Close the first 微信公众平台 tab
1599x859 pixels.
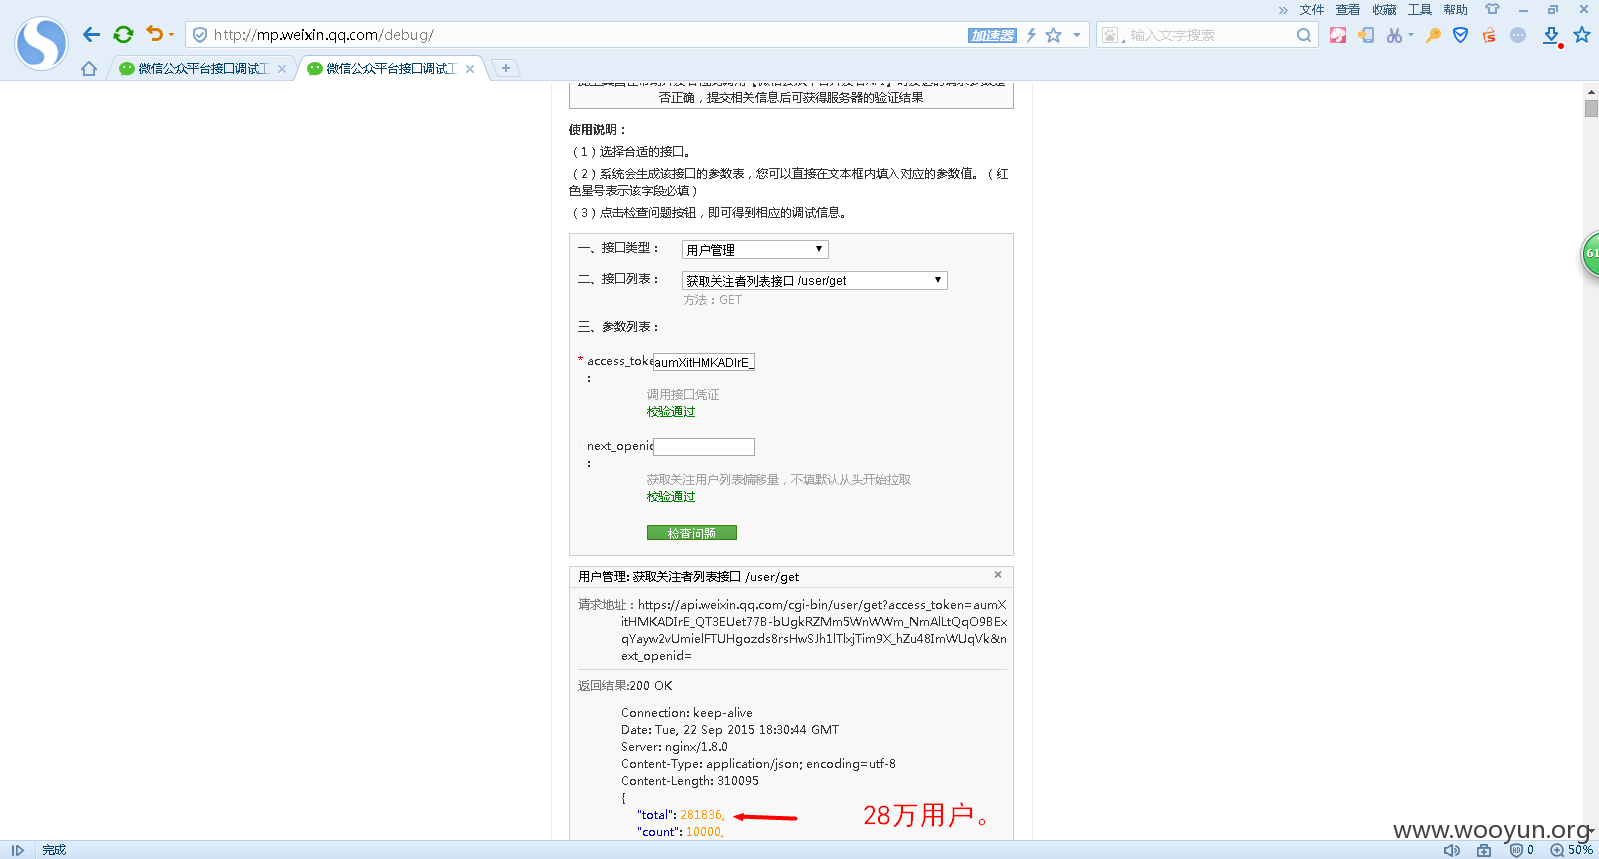(x=282, y=69)
